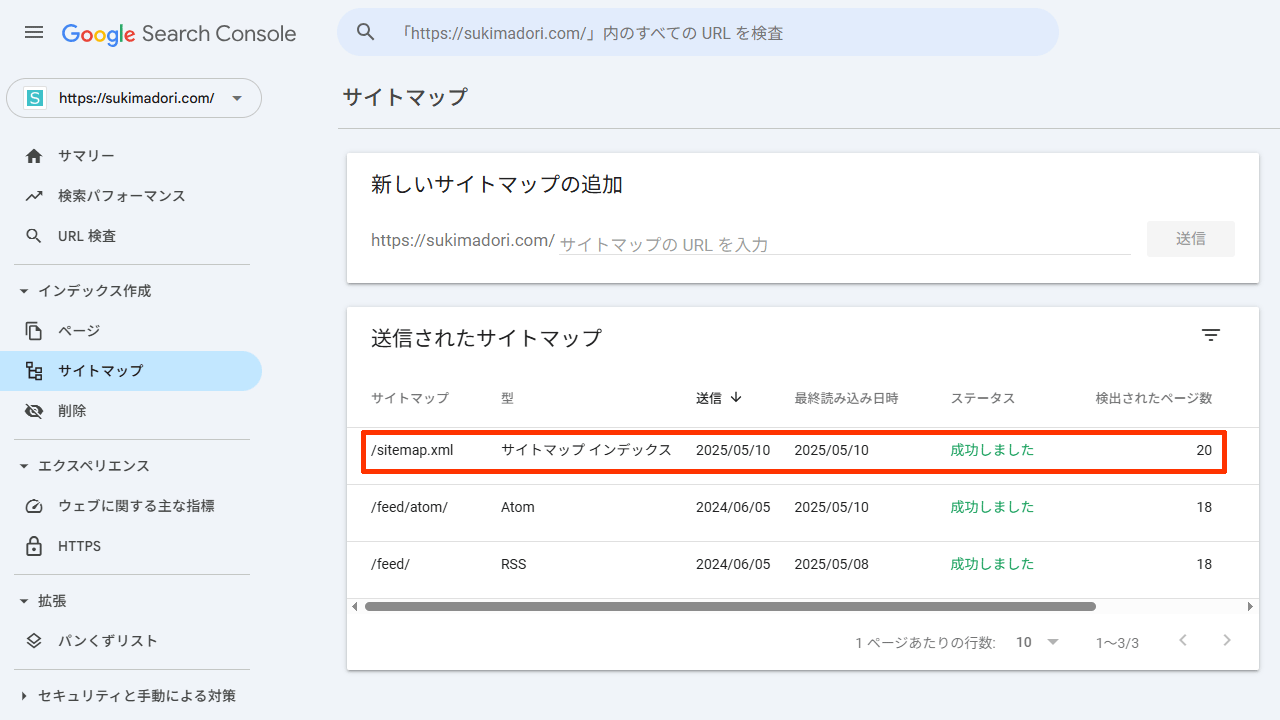
Task: Click scrollbar right arrow under table
Action: [1250, 606]
